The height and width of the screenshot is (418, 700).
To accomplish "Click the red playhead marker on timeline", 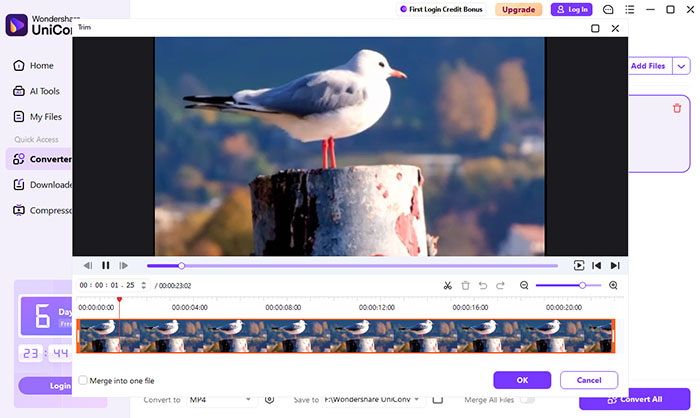I will 119,299.
